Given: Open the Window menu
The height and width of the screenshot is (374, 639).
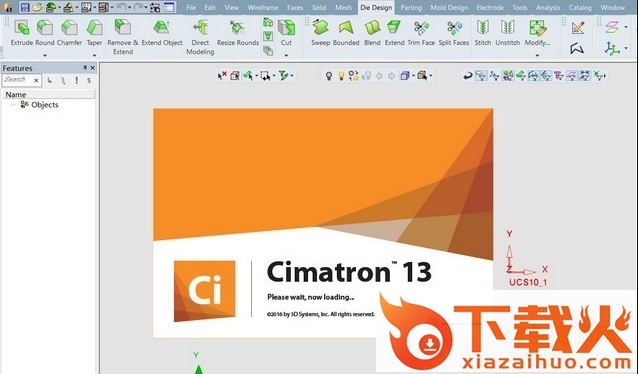Looking at the screenshot, I should tap(613, 7).
